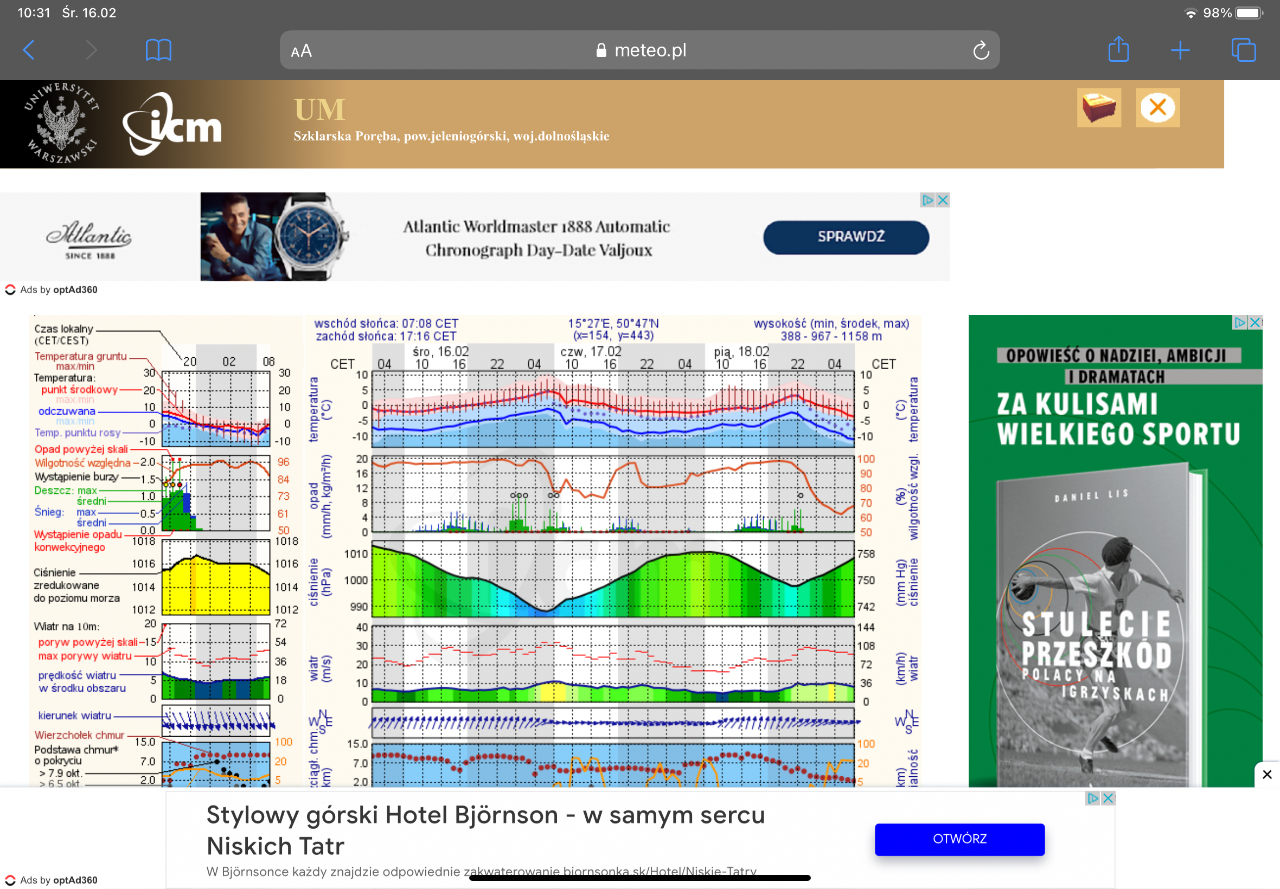
Task: Click the OTWÓRZ button in hotel ad
Action: 960,839
